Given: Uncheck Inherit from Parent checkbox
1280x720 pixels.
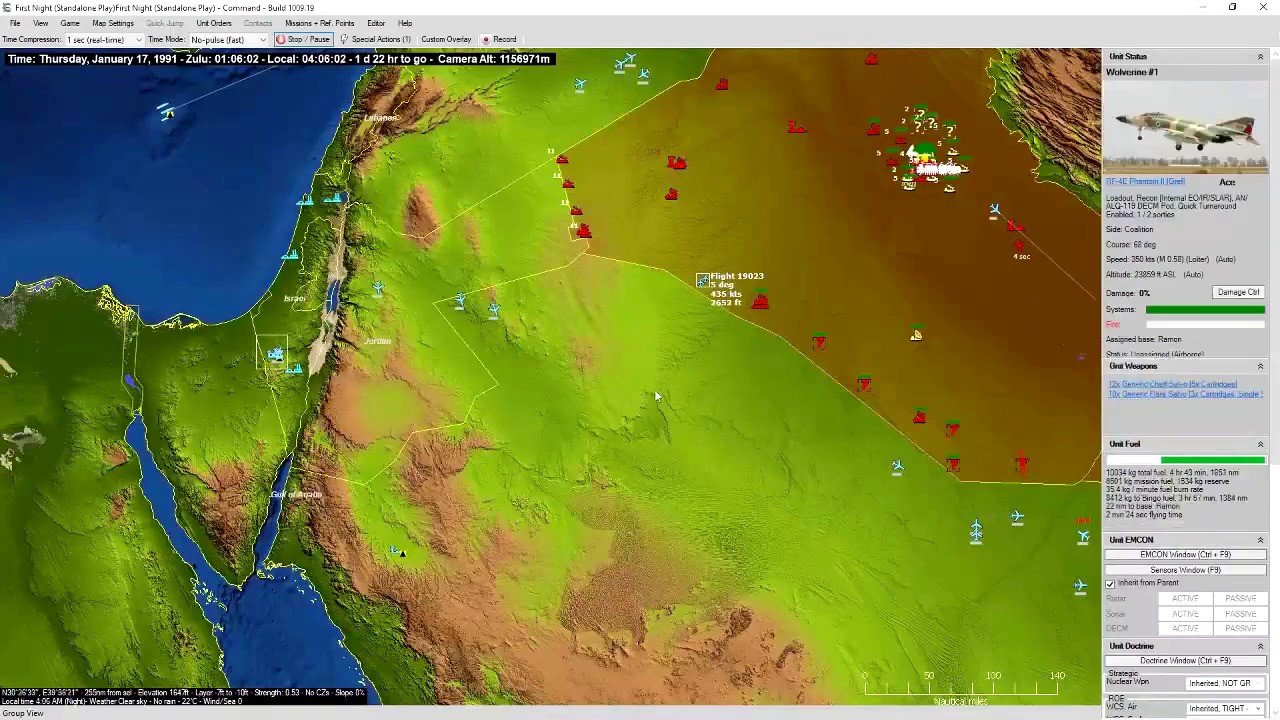Looking at the screenshot, I should (1110, 583).
